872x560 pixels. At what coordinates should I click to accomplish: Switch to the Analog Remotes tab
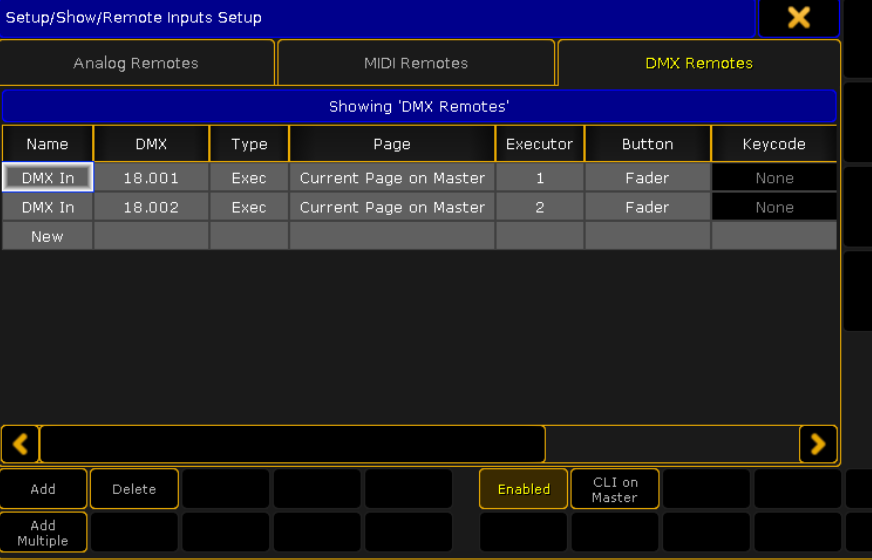point(136,63)
